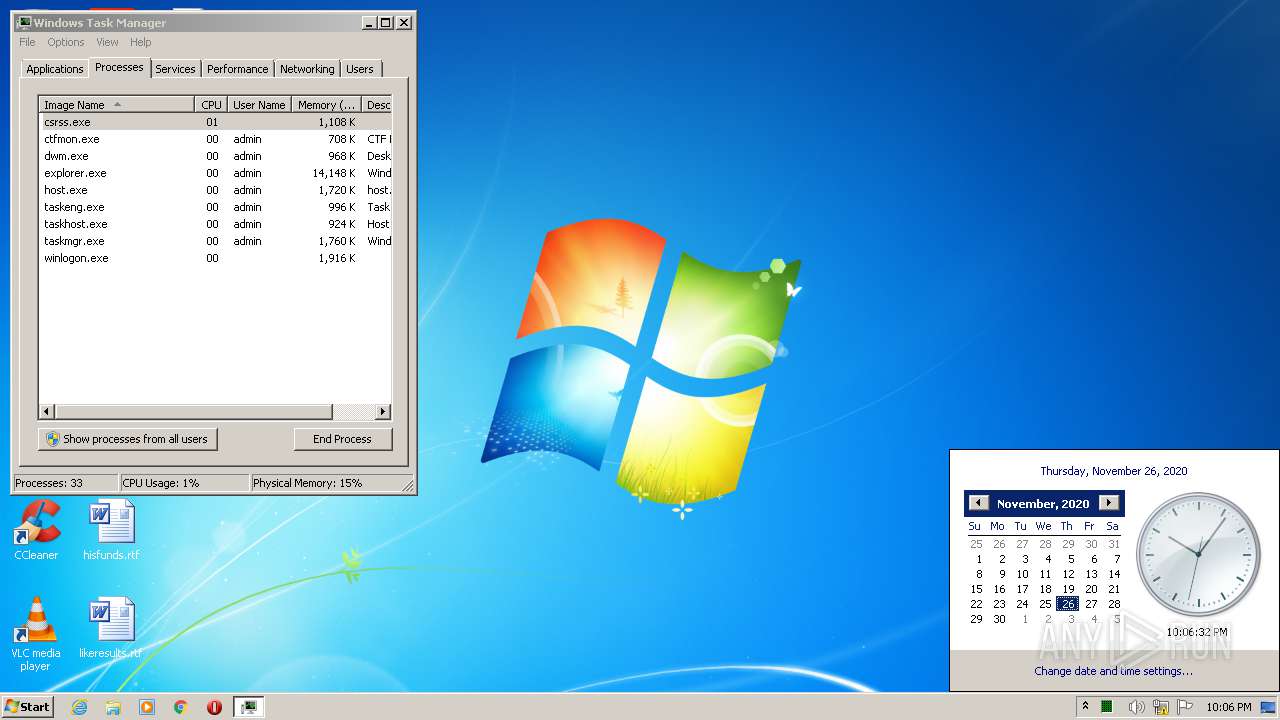Select November 12 in the calendar
This screenshot has width=1280, height=720.
click(x=1068, y=574)
